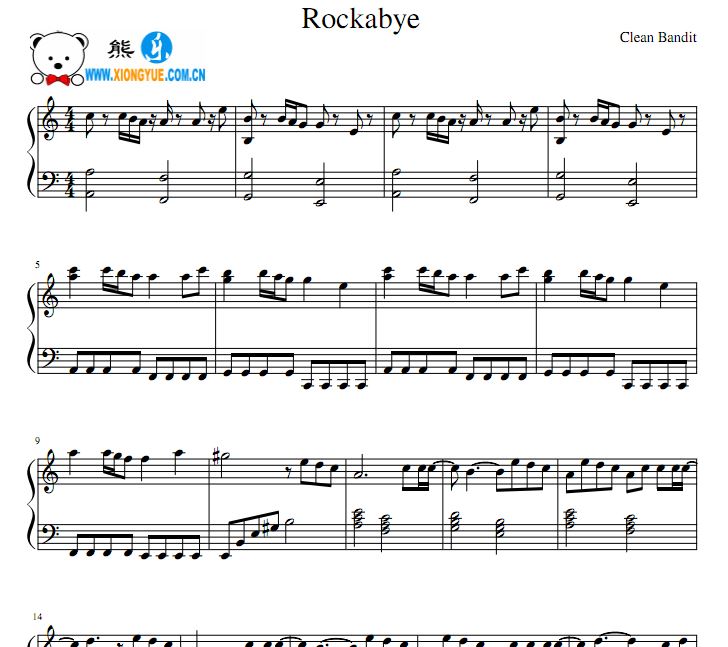Image resolution: width=728 pixels, height=647 pixels.
Task: Click measure number 14 marker
Action: [x=37, y=617]
